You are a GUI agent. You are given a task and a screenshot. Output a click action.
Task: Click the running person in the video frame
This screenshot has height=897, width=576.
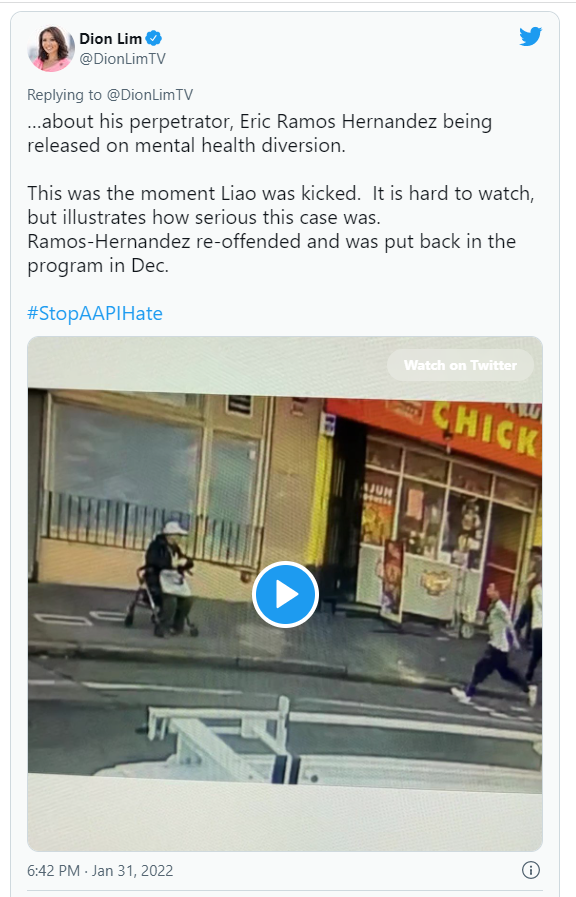click(x=495, y=644)
